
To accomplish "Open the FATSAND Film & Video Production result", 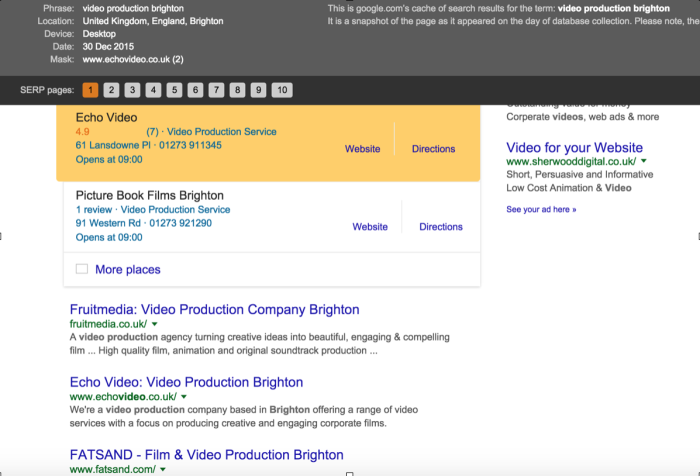I will [x=206, y=455].
